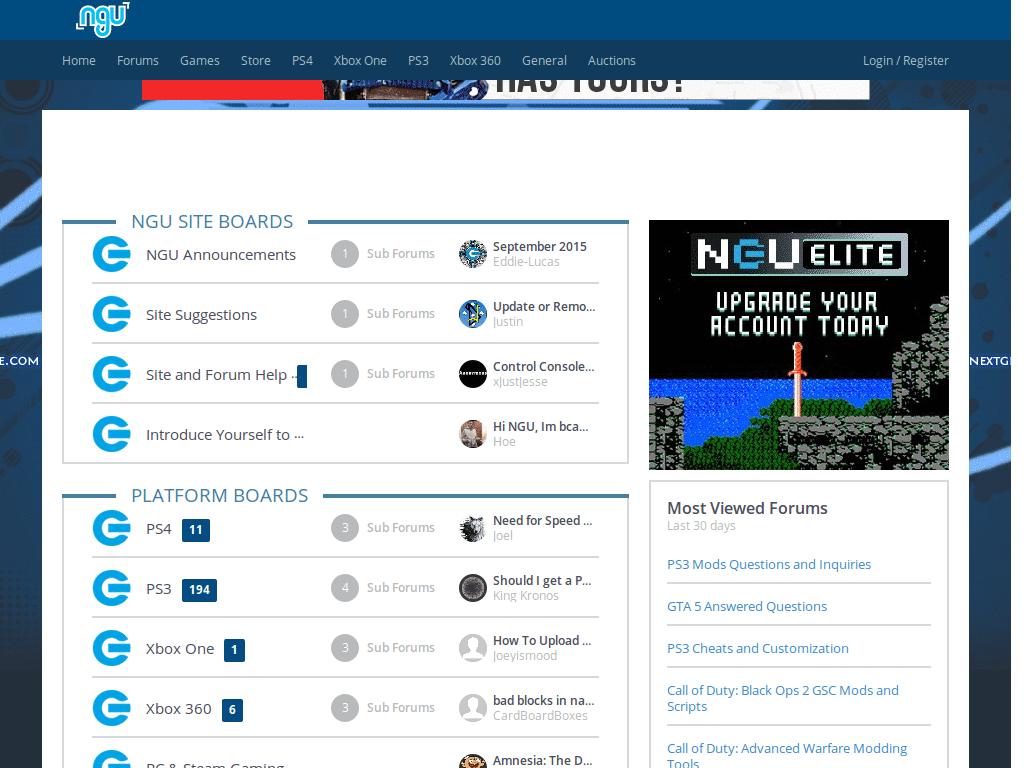Click Hoe's avatar next to Hi NGU post
Viewport: 1024px width, 768px height.
[x=473, y=434]
